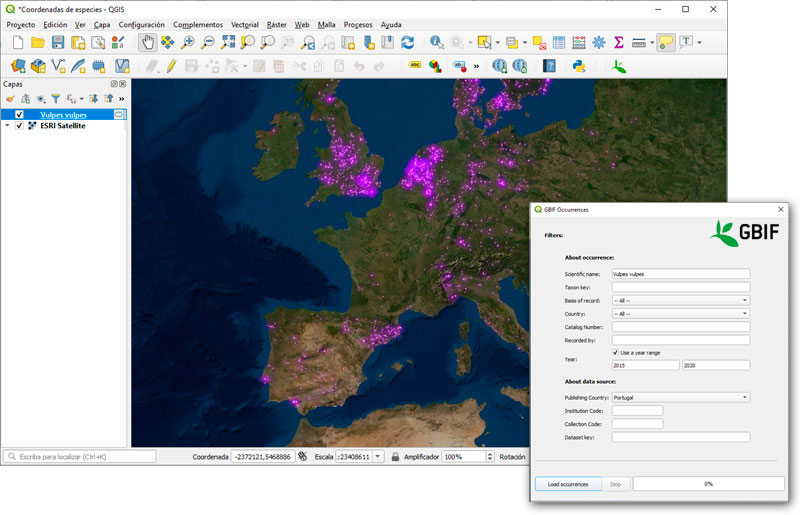
Task: Open the Escala scale dropdown arrow
Action: point(378,457)
